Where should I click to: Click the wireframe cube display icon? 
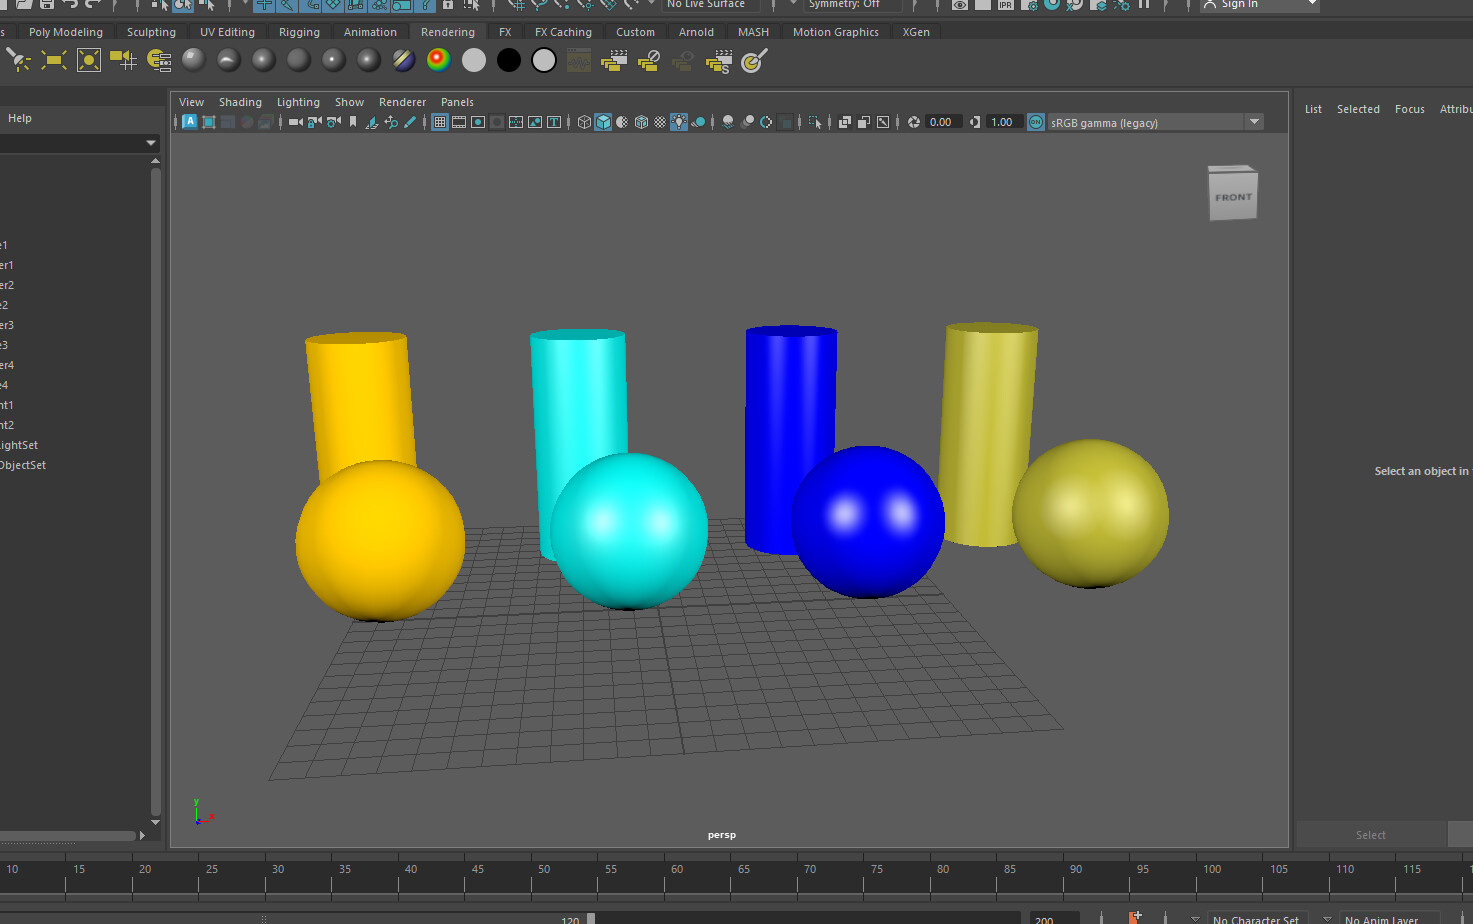coord(584,122)
